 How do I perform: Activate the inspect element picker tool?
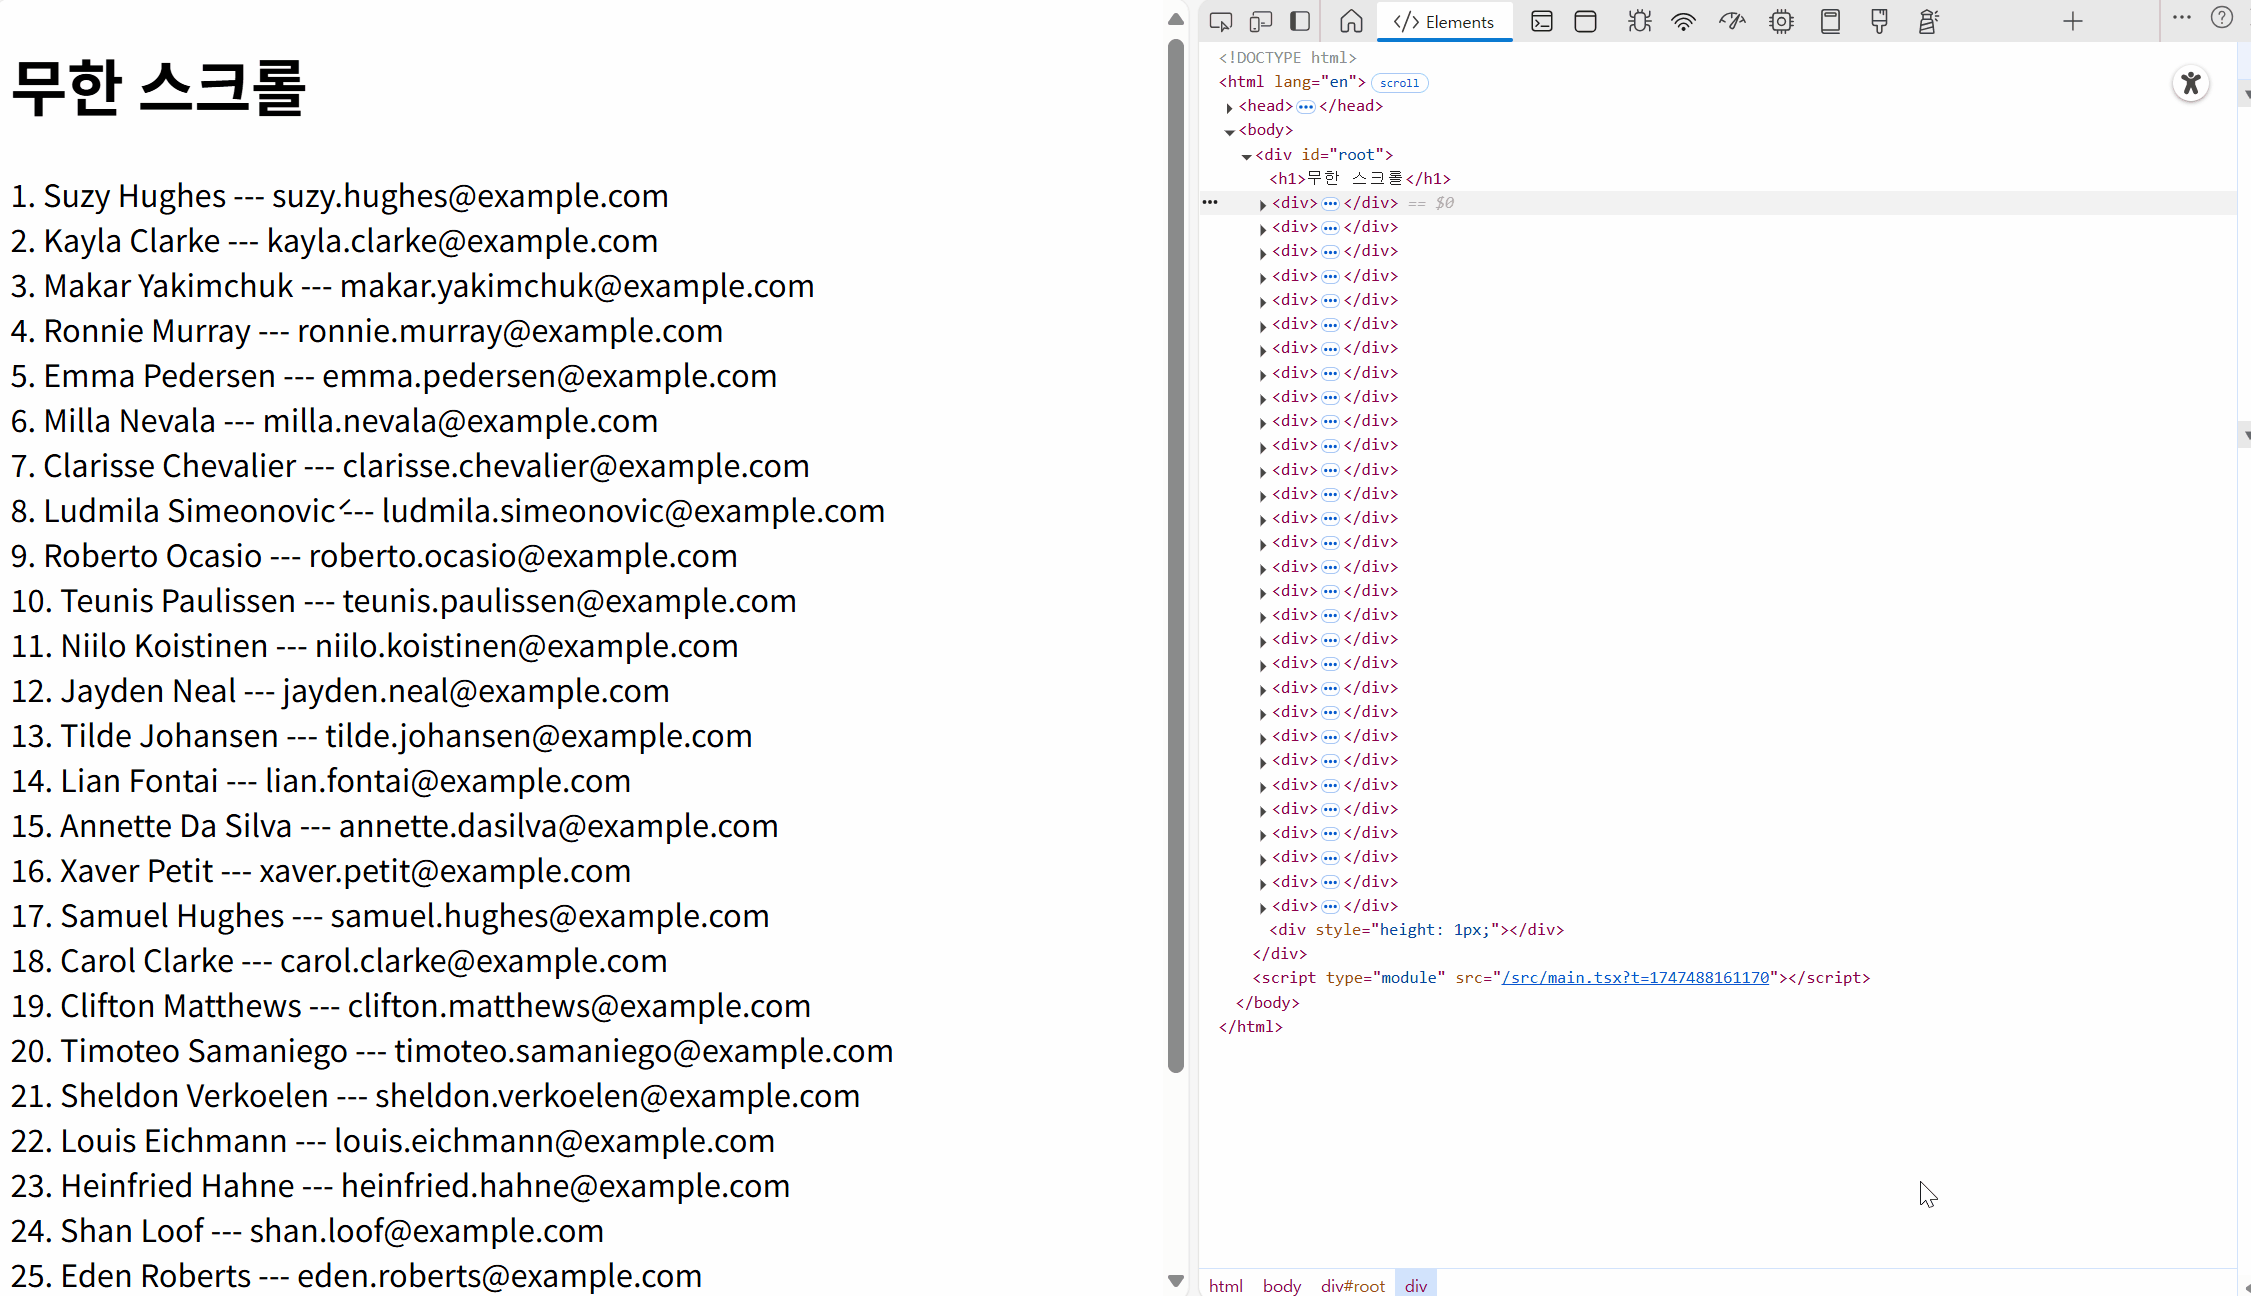[x=1220, y=21]
